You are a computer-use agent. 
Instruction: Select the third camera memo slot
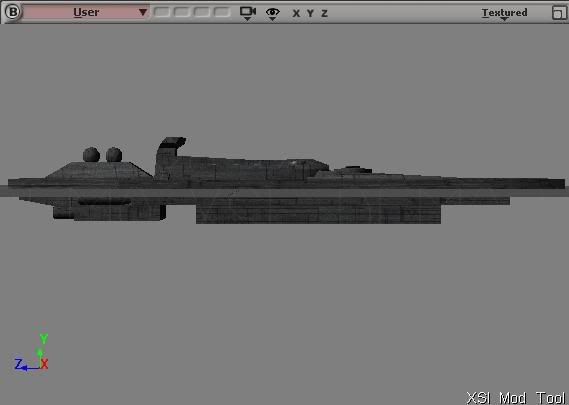(x=202, y=12)
